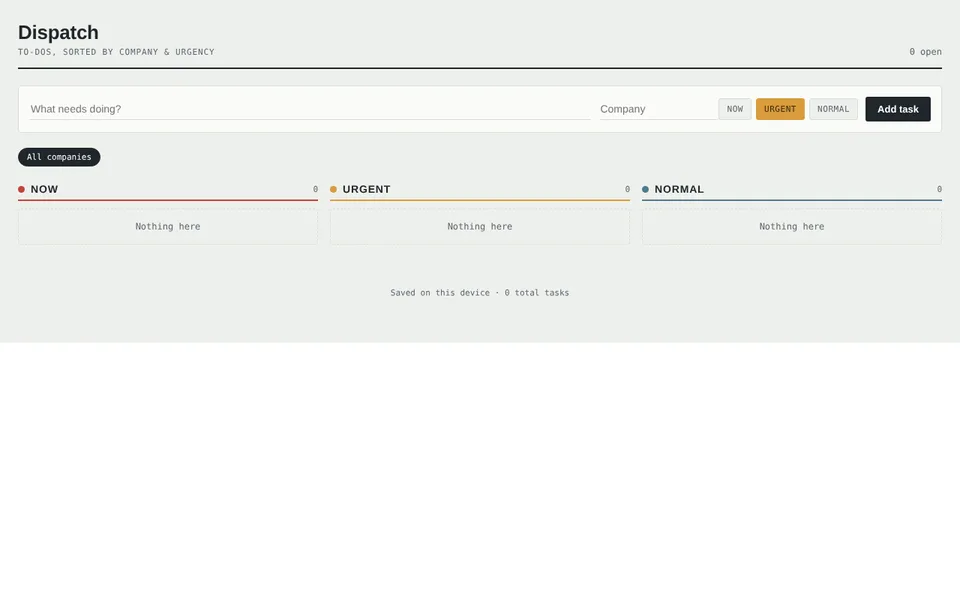960x600 pixels.
Task: Click 'Nothing here' placeholder in NORMAL column
Action: click(792, 227)
